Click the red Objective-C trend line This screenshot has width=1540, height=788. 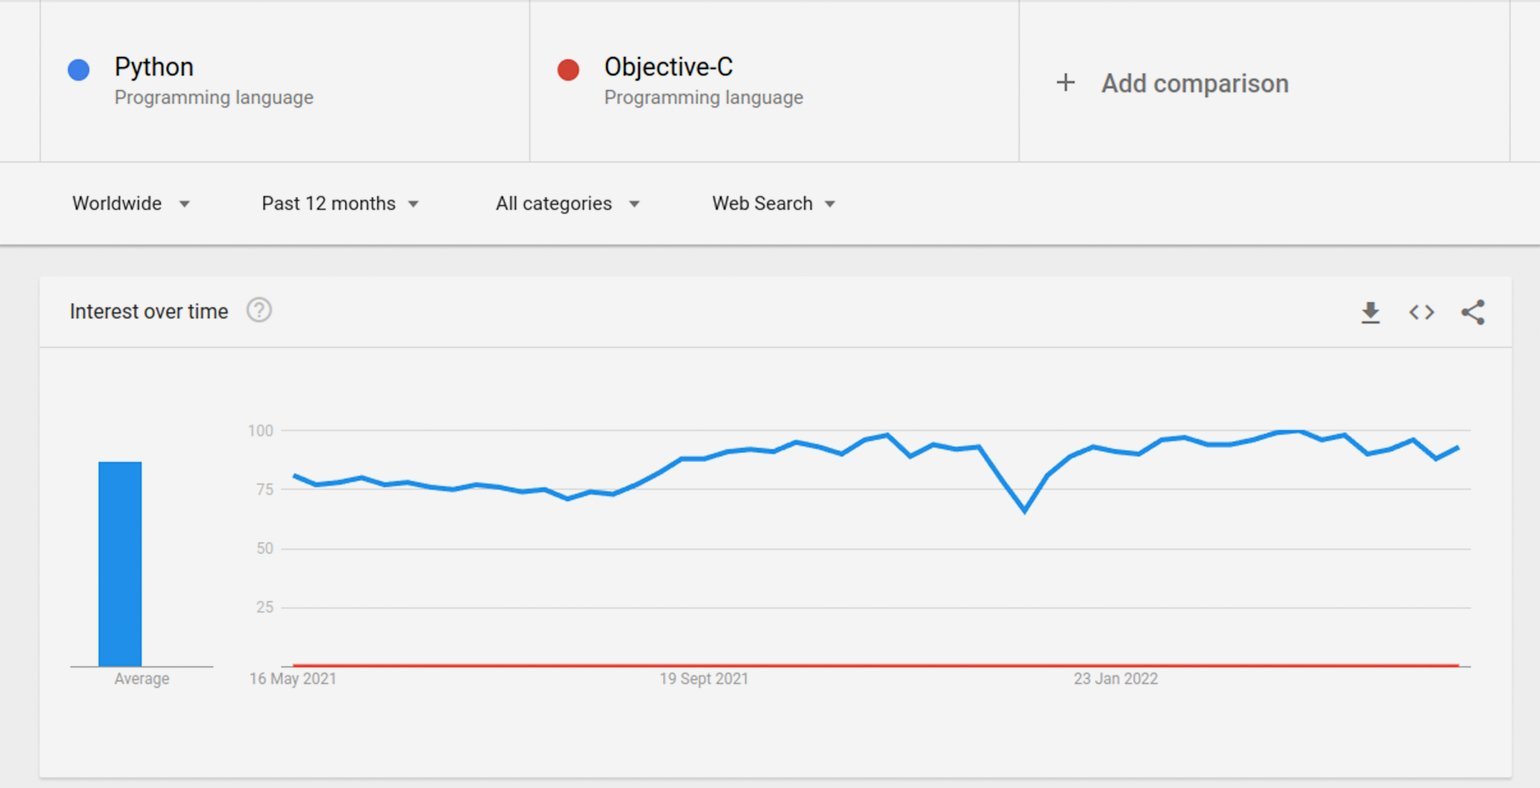[x=876, y=665]
